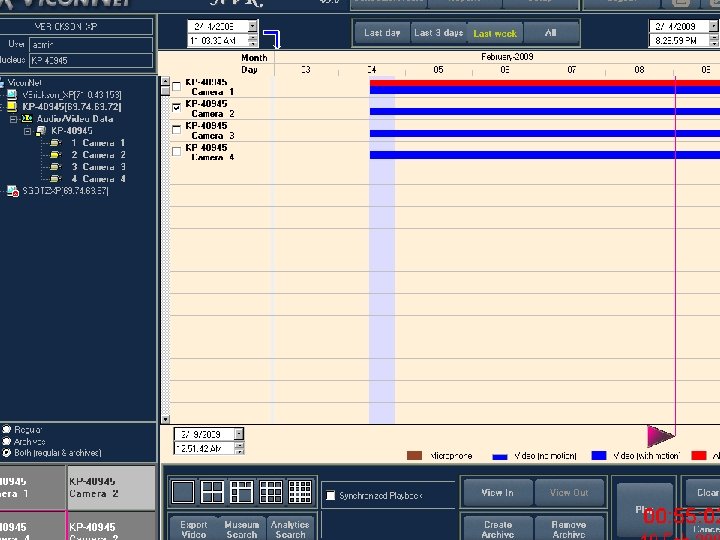The width and height of the screenshot is (720, 540).
Task: Click the day 05 label in the timeline header
Action: click(x=439, y=69)
